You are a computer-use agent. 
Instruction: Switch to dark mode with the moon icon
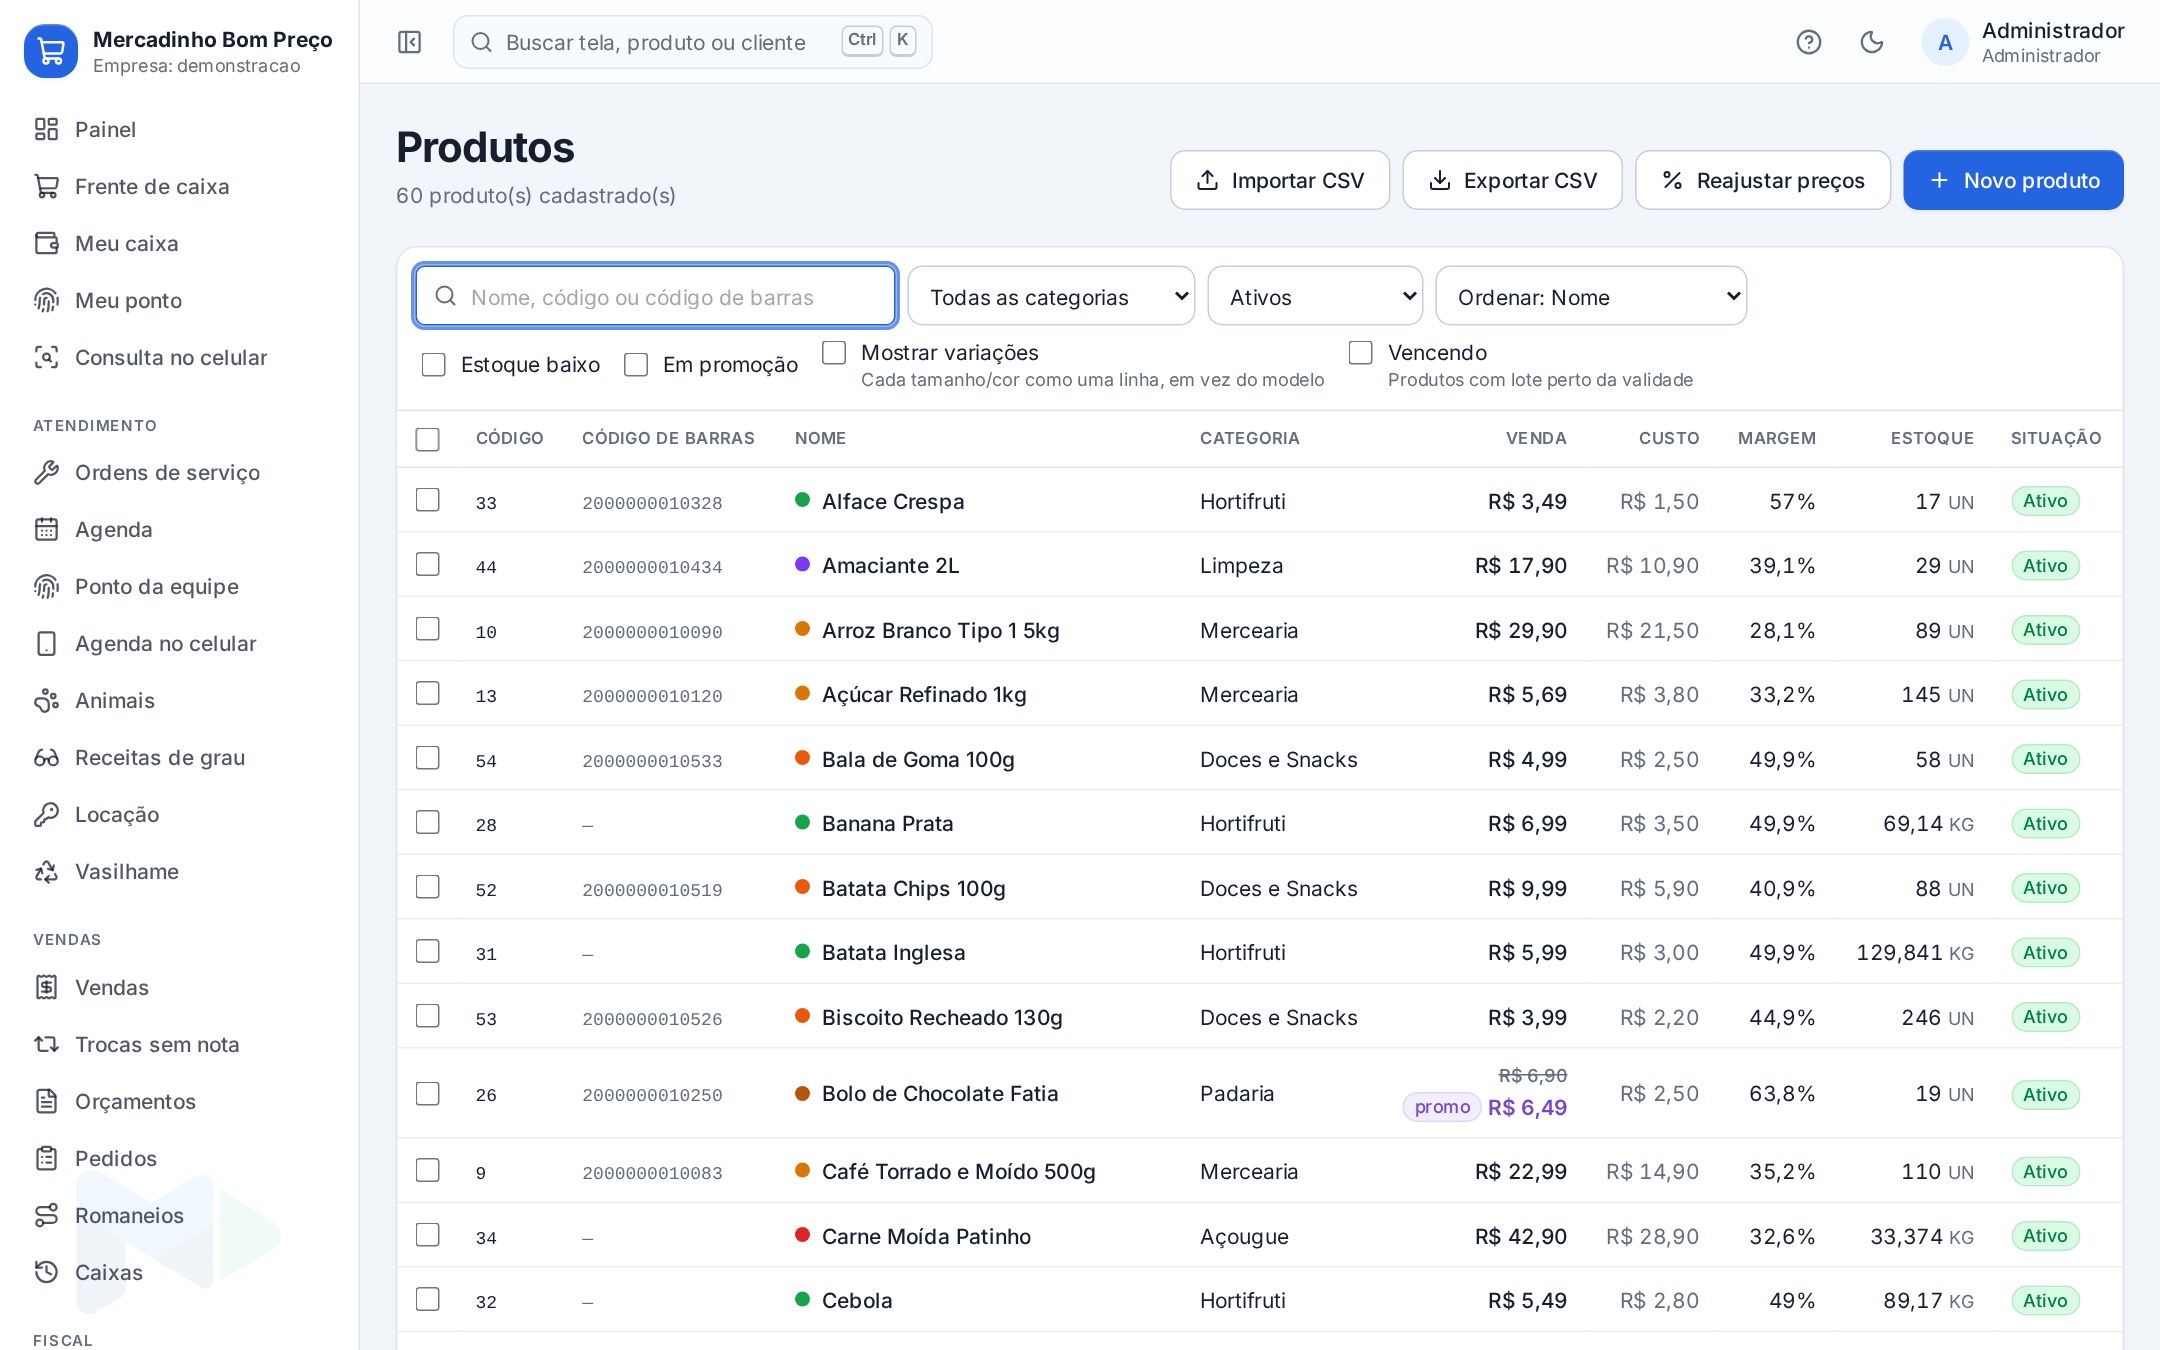click(x=1871, y=42)
